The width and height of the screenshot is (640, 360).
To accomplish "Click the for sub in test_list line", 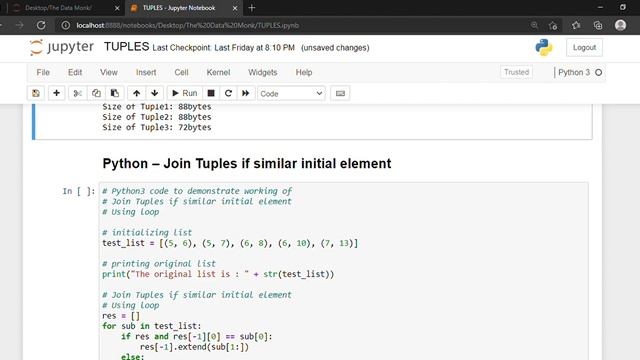I will coord(151,326).
